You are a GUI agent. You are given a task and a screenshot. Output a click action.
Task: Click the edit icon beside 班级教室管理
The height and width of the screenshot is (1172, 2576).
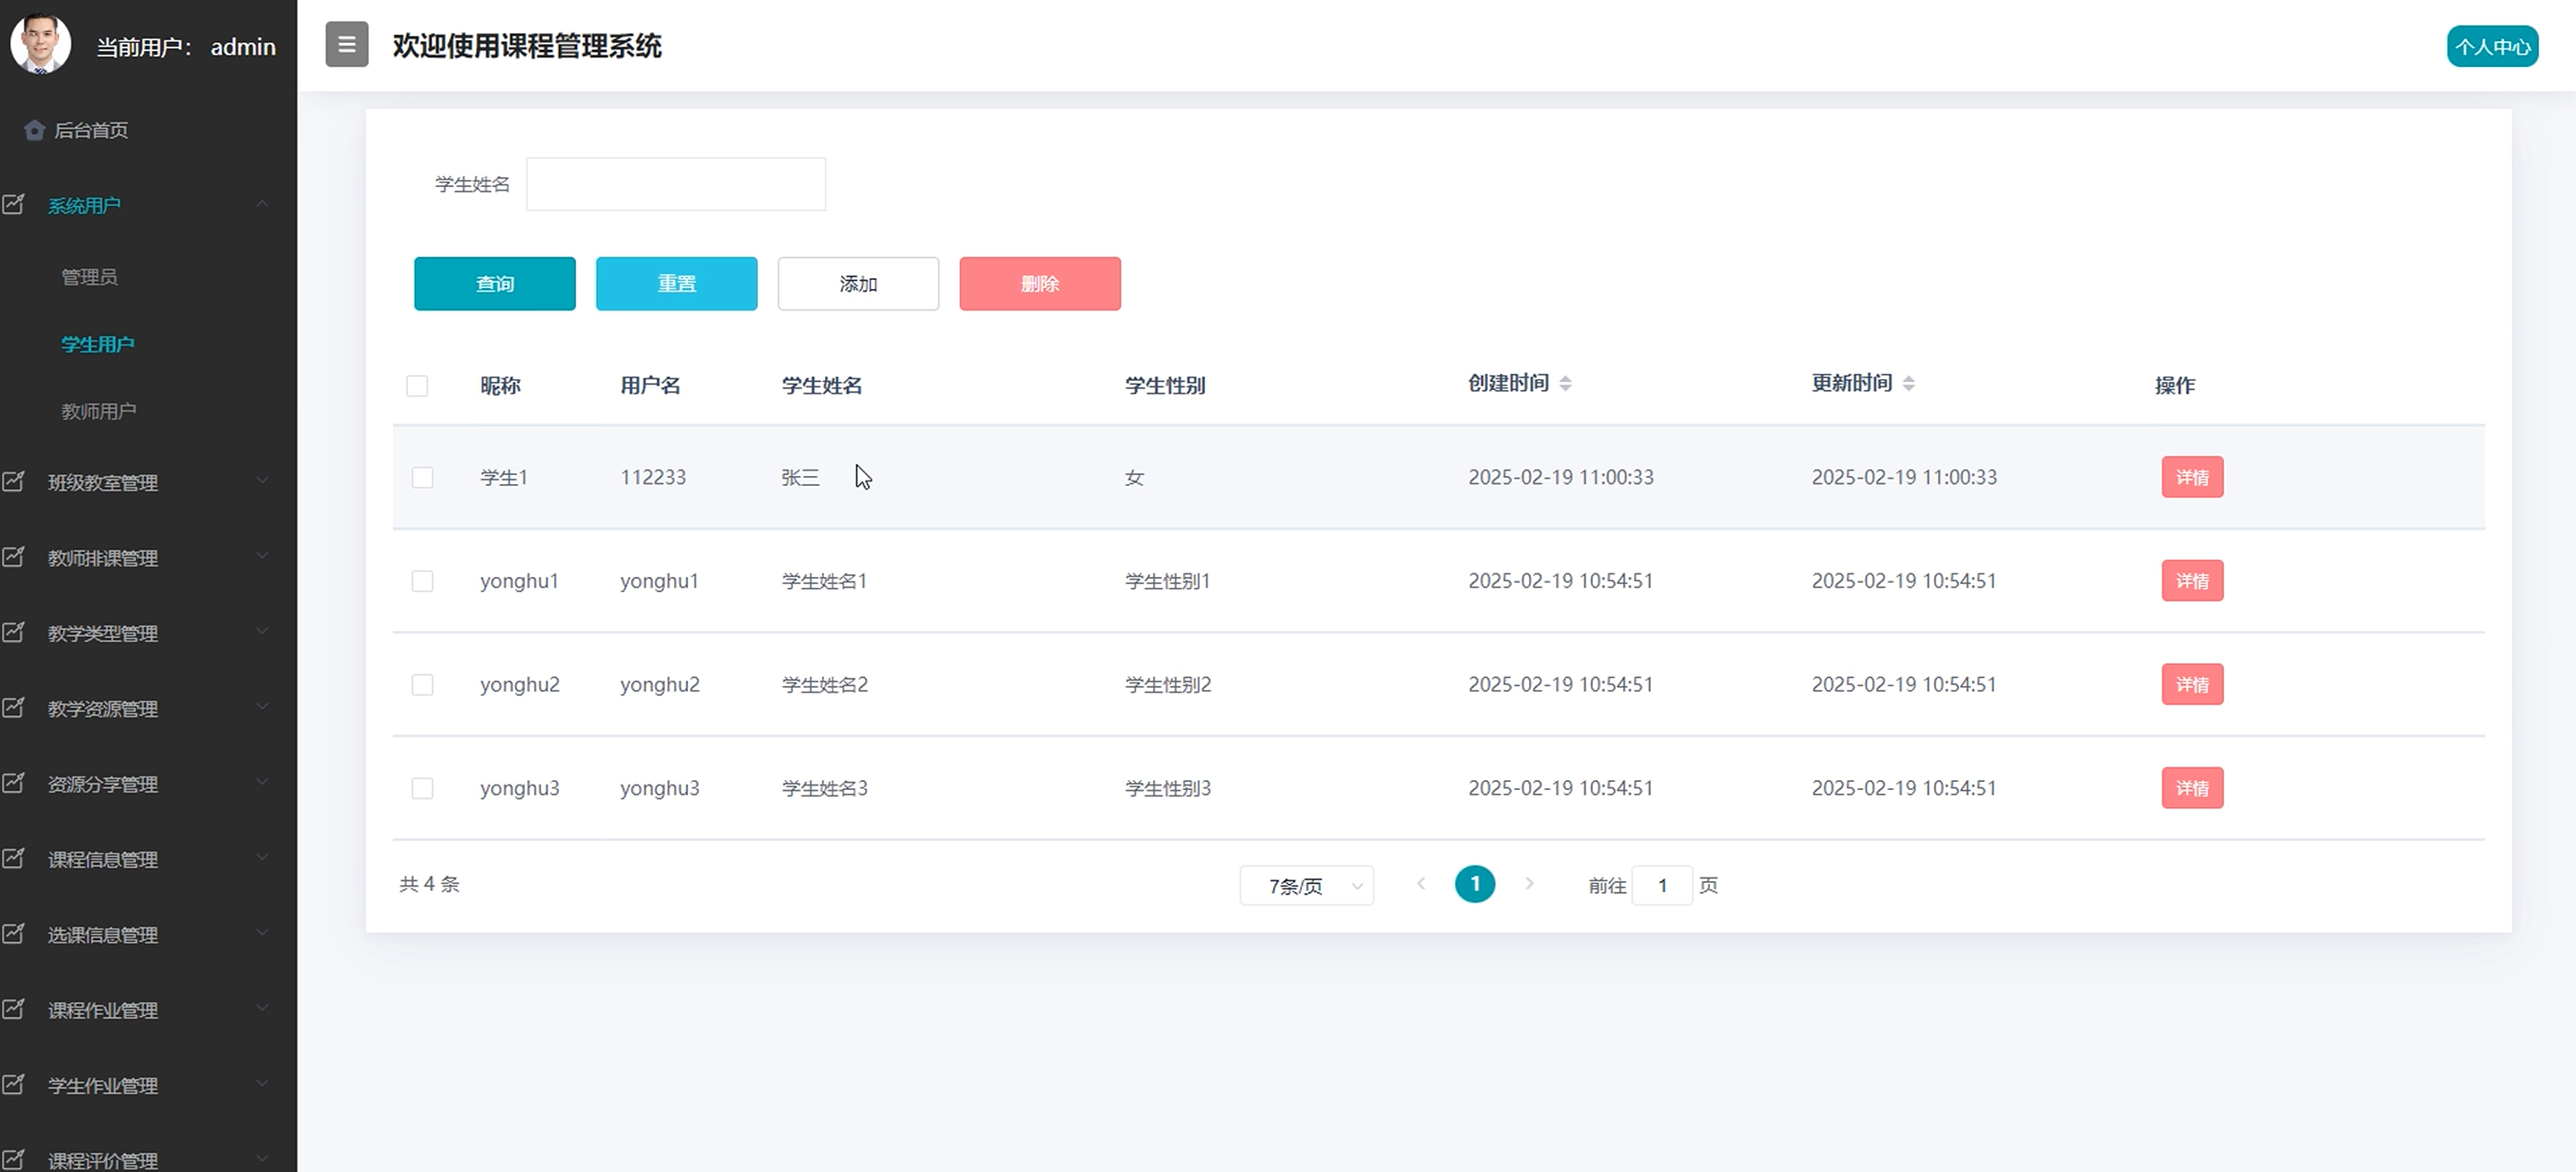(x=14, y=482)
